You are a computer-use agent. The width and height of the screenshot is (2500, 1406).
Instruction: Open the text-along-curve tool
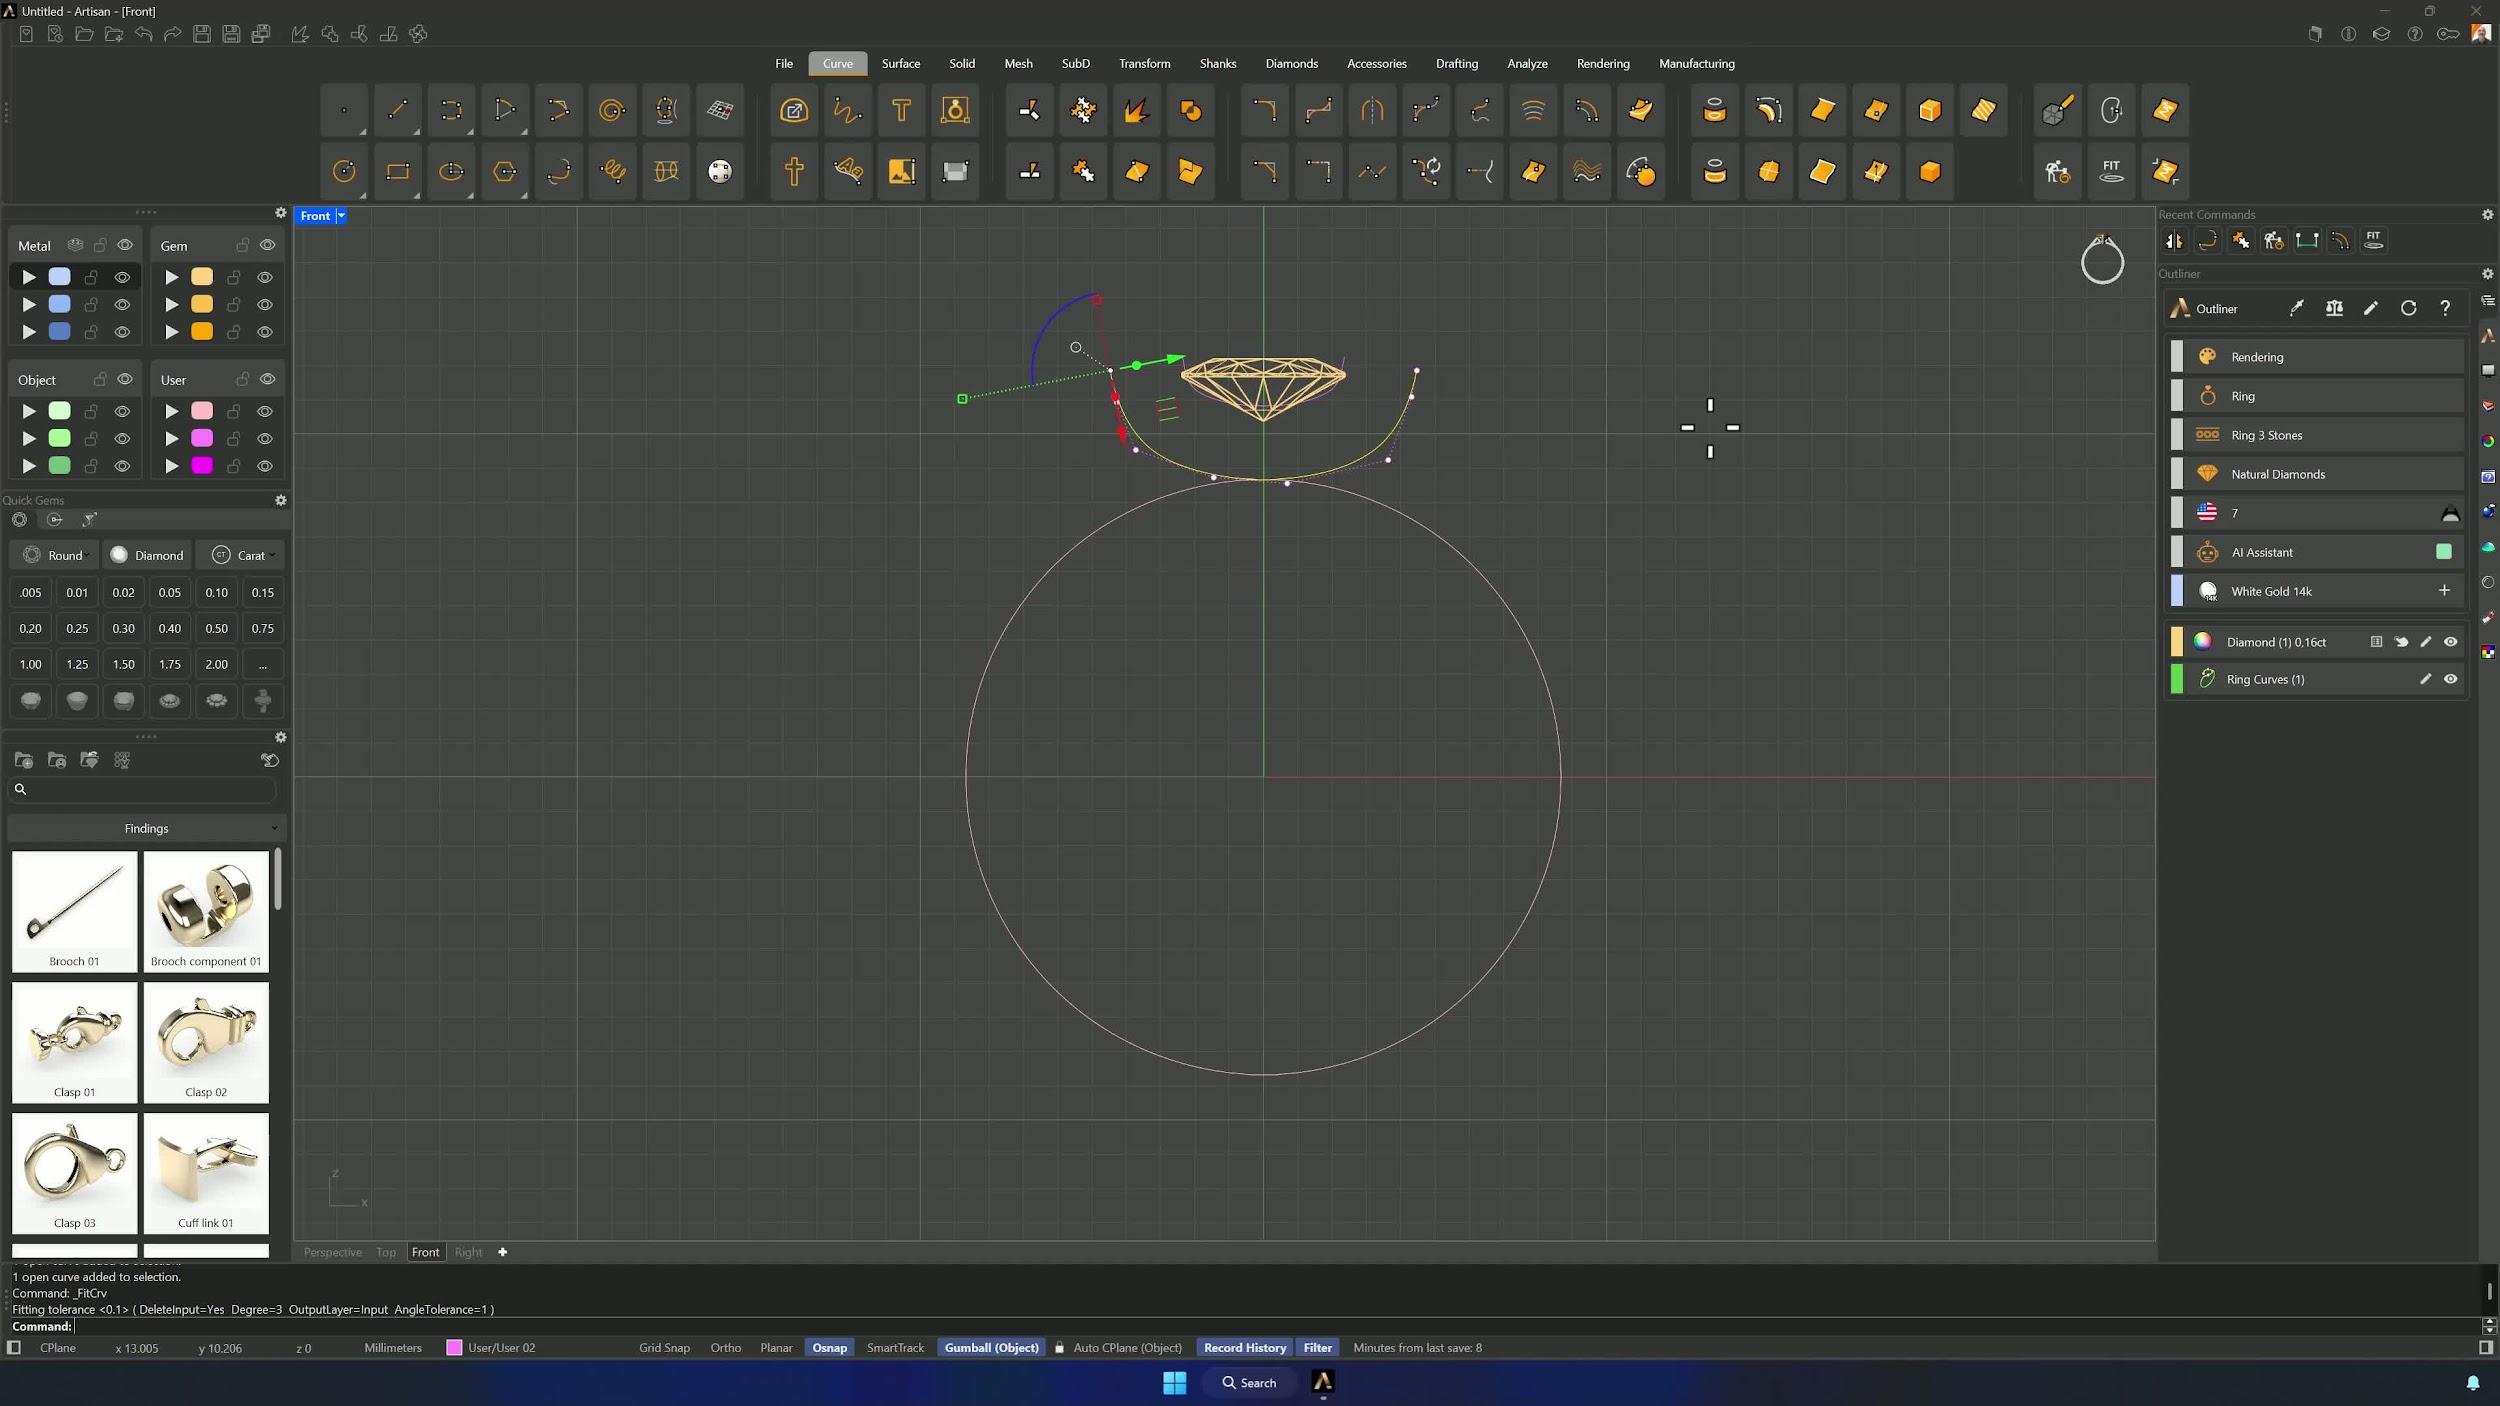848,171
